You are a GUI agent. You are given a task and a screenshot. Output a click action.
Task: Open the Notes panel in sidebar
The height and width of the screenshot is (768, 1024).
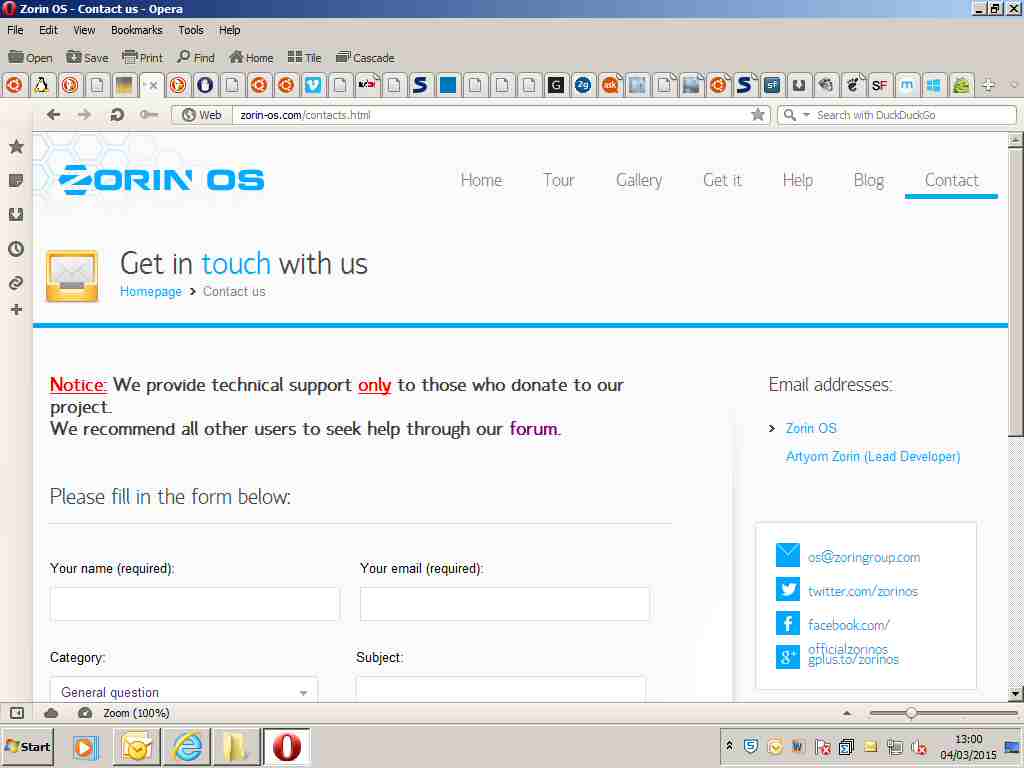[x=16, y=181]
